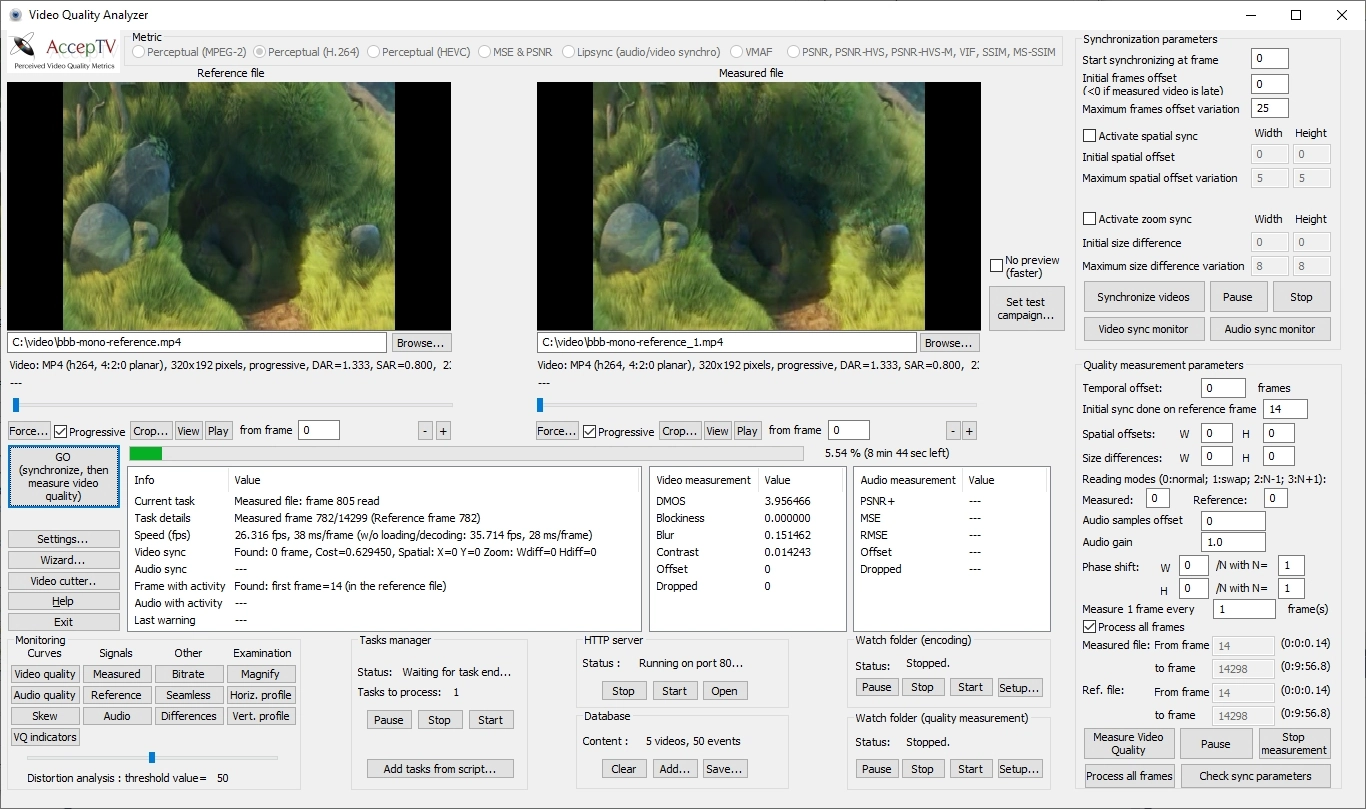Image resolution: width=1366 pixels, height=809 pixels.
Task: Click Exit button
Action: coord(63,622)
